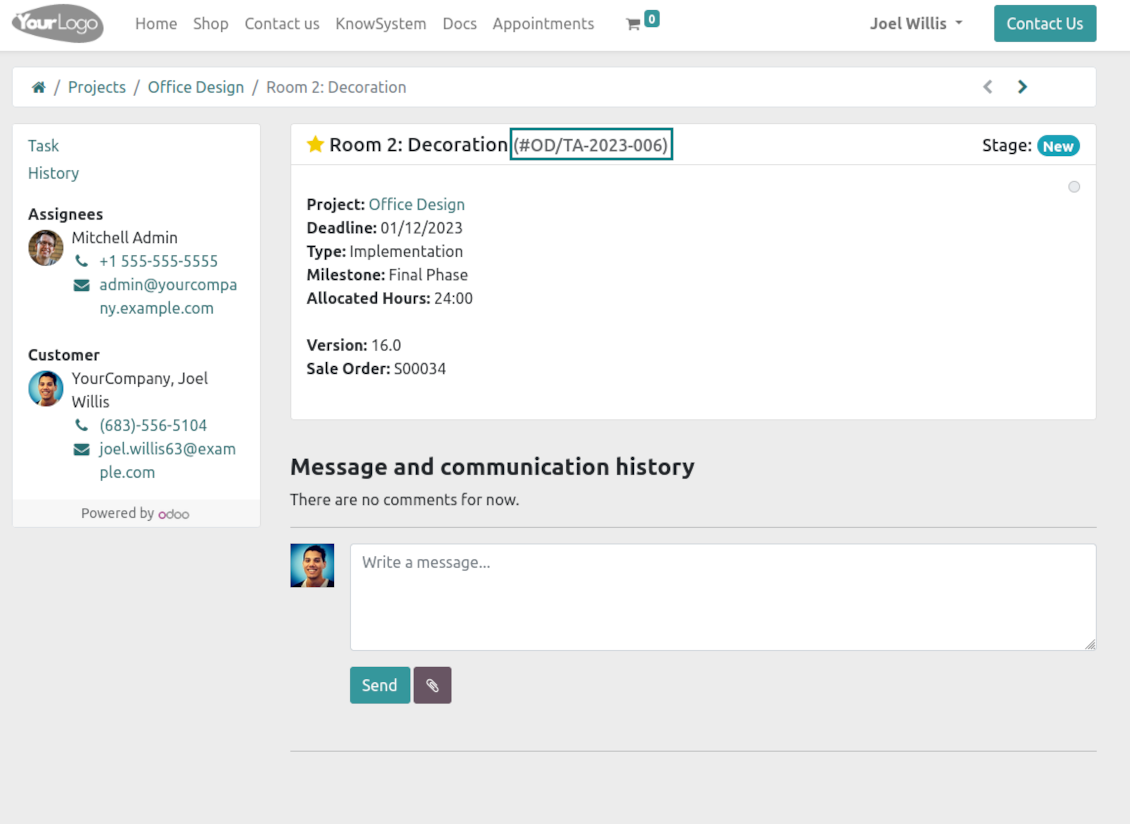Click the Send button

coord(380,685)
